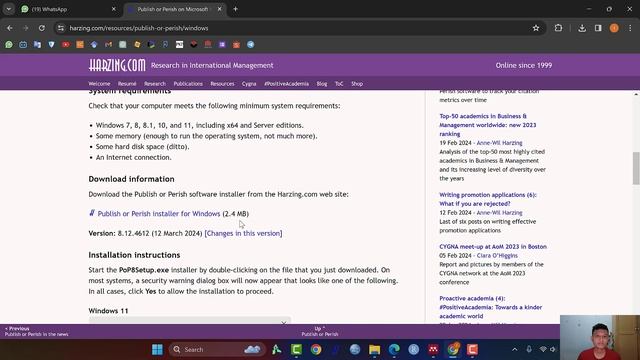Viewport: 640px width, 360px height.
Task: Click the Windows Start button
Action: [x=157, y=349]
